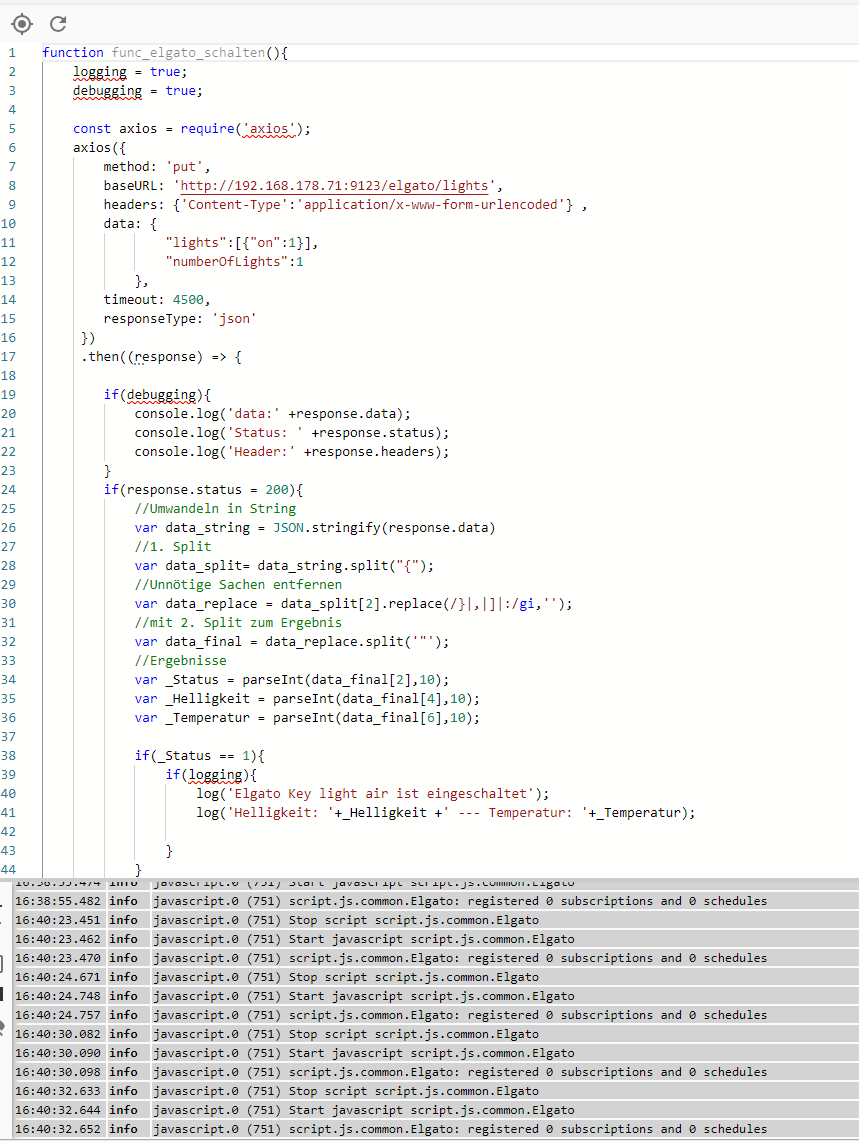Screen dimensions: 859x1146
Task: Click the "numberOfLights":1 entry
Action: click(234, 262)
